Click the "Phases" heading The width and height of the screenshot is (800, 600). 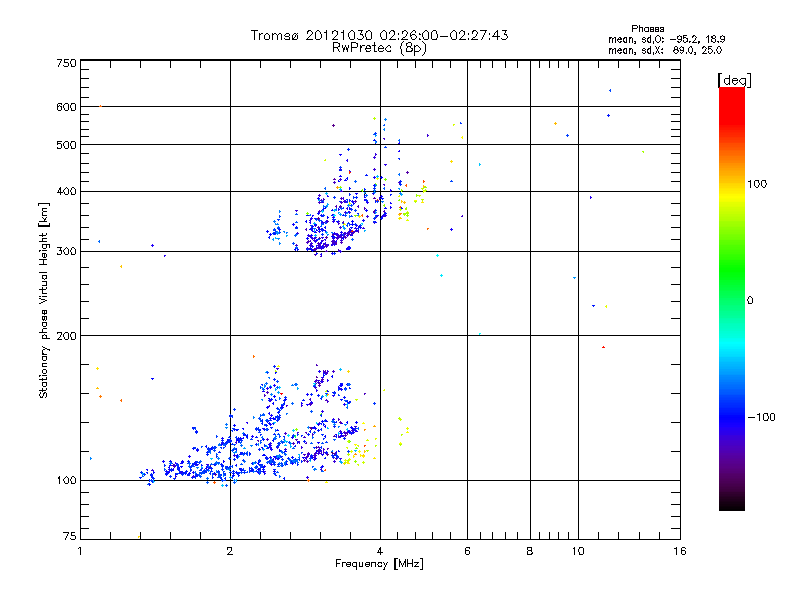point(647,29)
